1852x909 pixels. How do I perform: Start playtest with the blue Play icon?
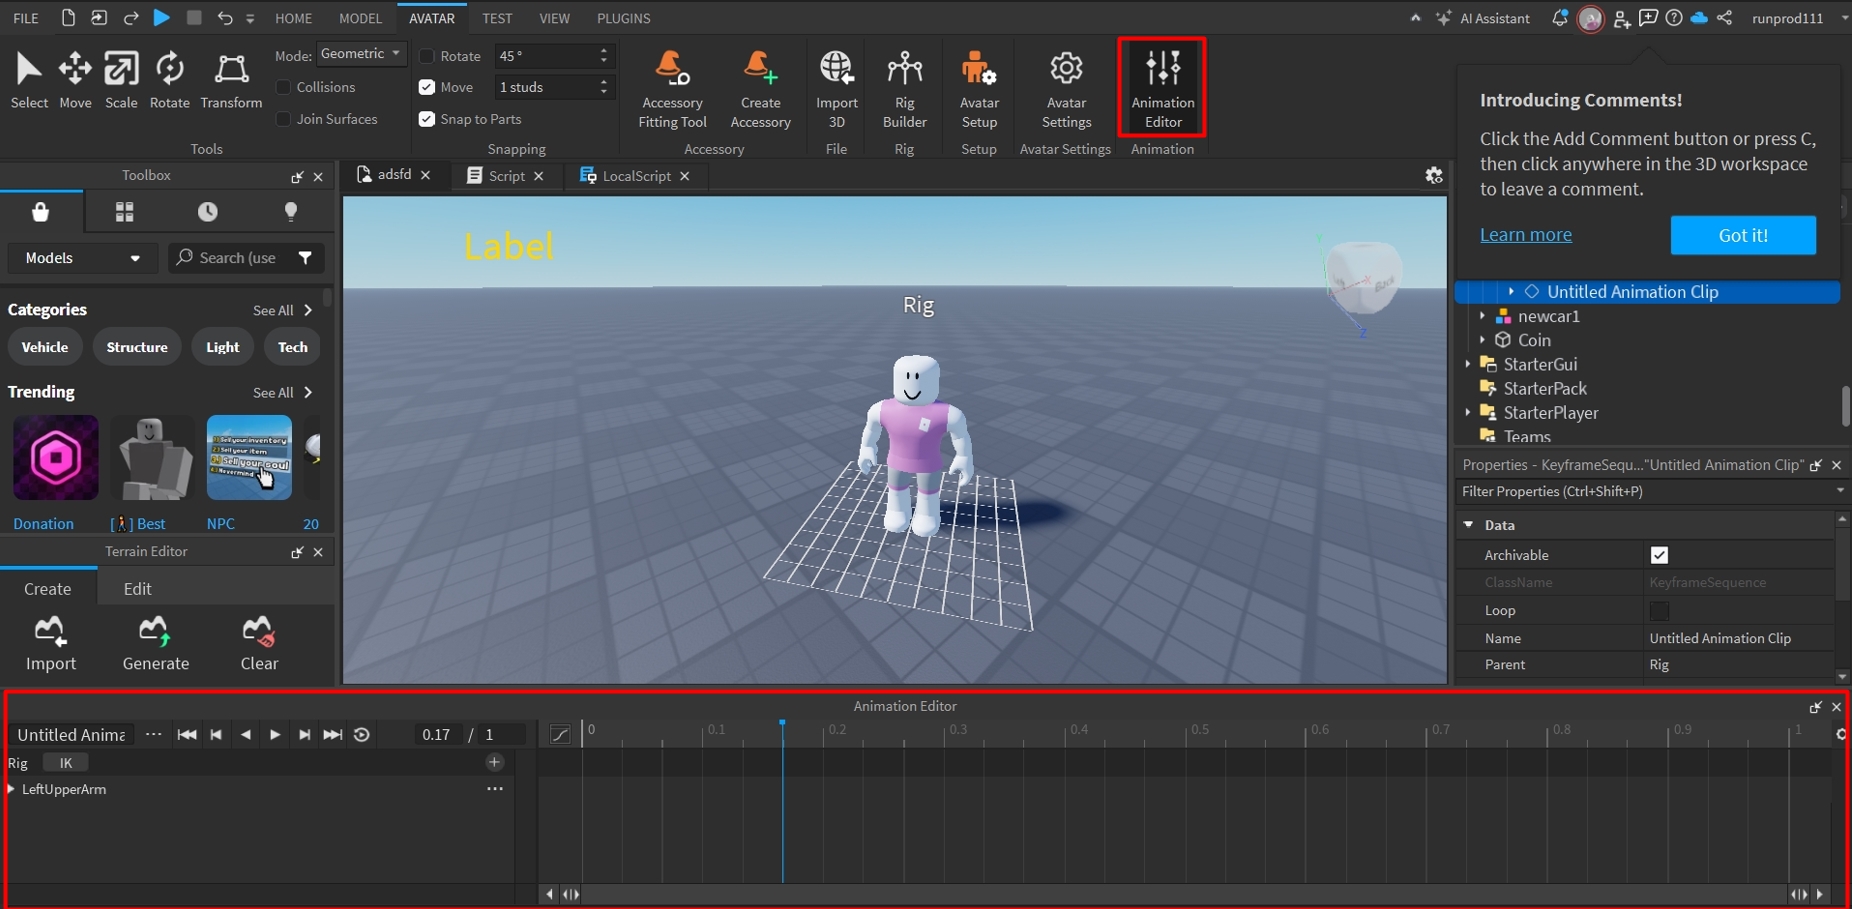[x=161, y=18]
